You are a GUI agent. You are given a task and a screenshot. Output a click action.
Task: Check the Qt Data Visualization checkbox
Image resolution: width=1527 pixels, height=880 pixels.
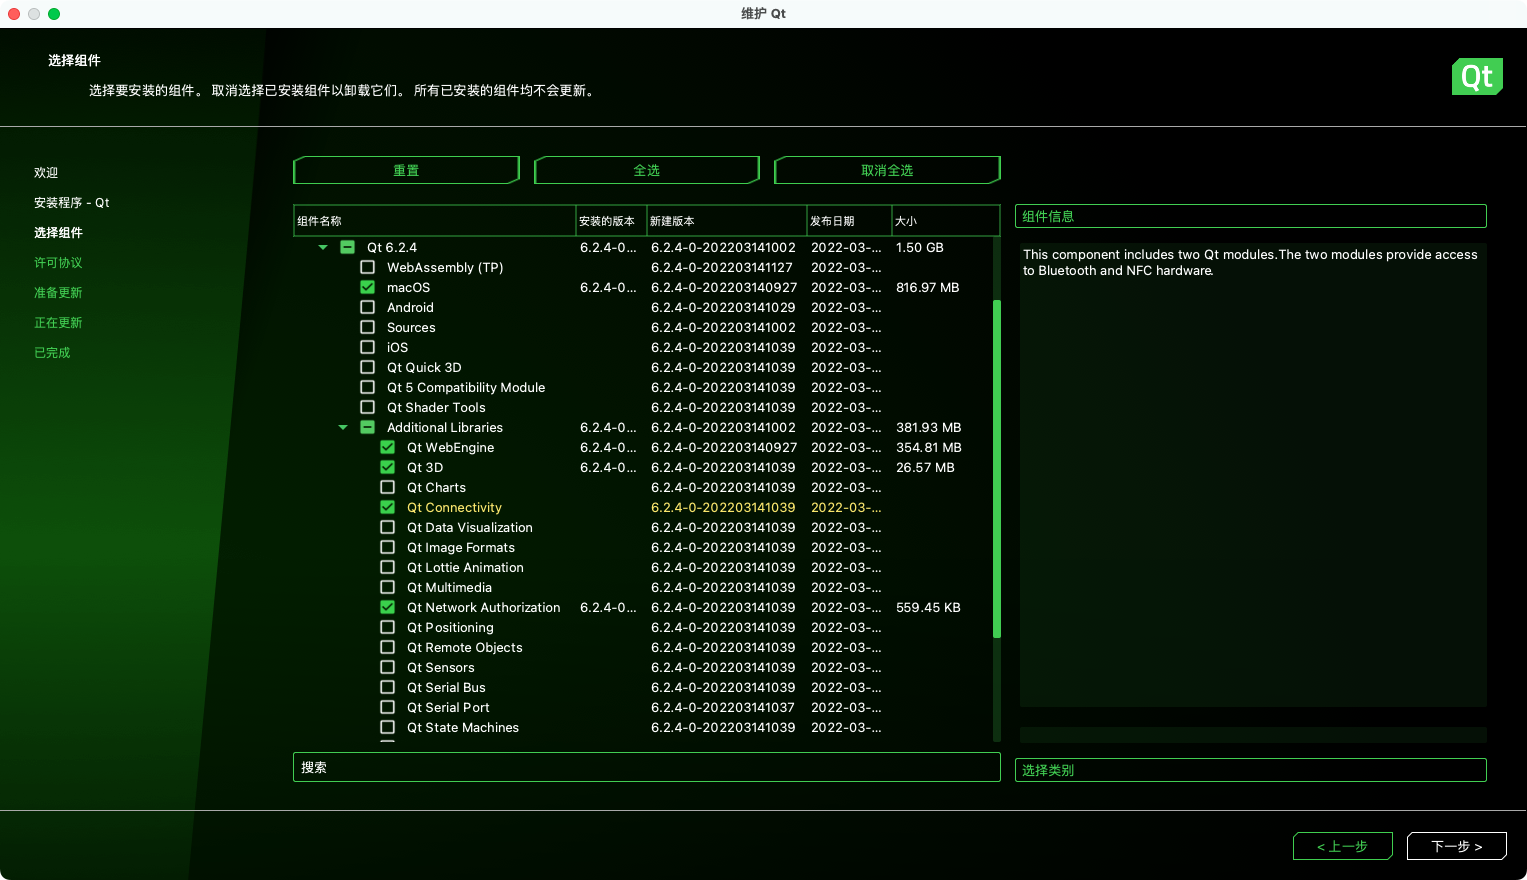[x=387, y=527]
